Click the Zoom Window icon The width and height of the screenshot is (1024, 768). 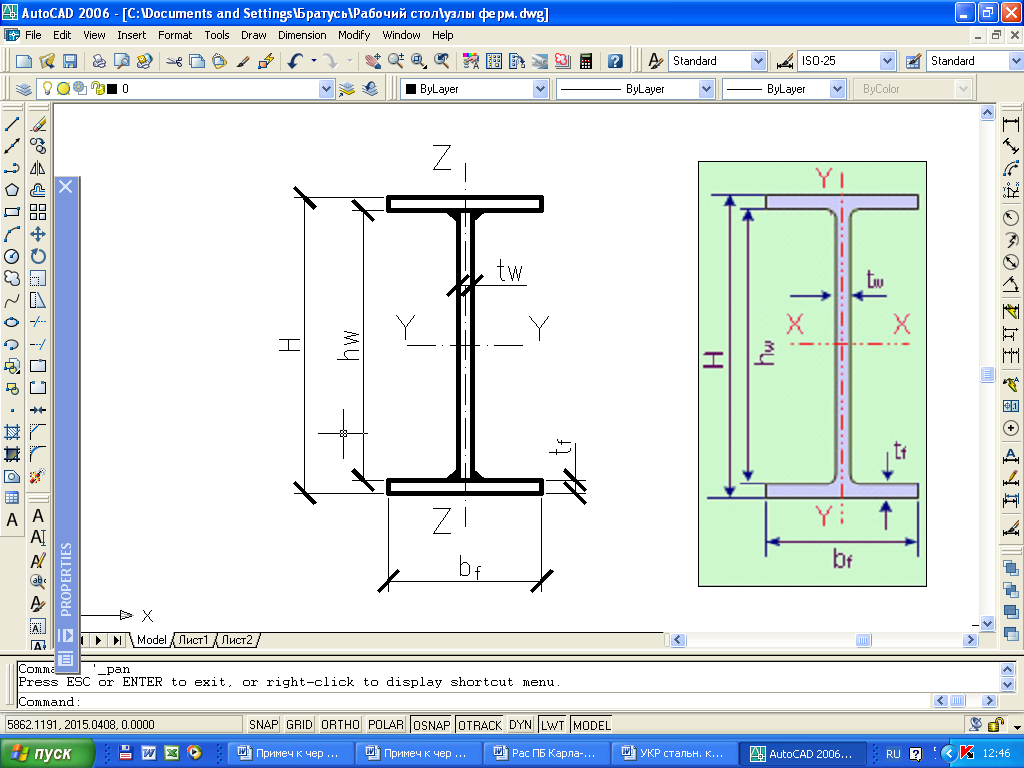point(419,61)
